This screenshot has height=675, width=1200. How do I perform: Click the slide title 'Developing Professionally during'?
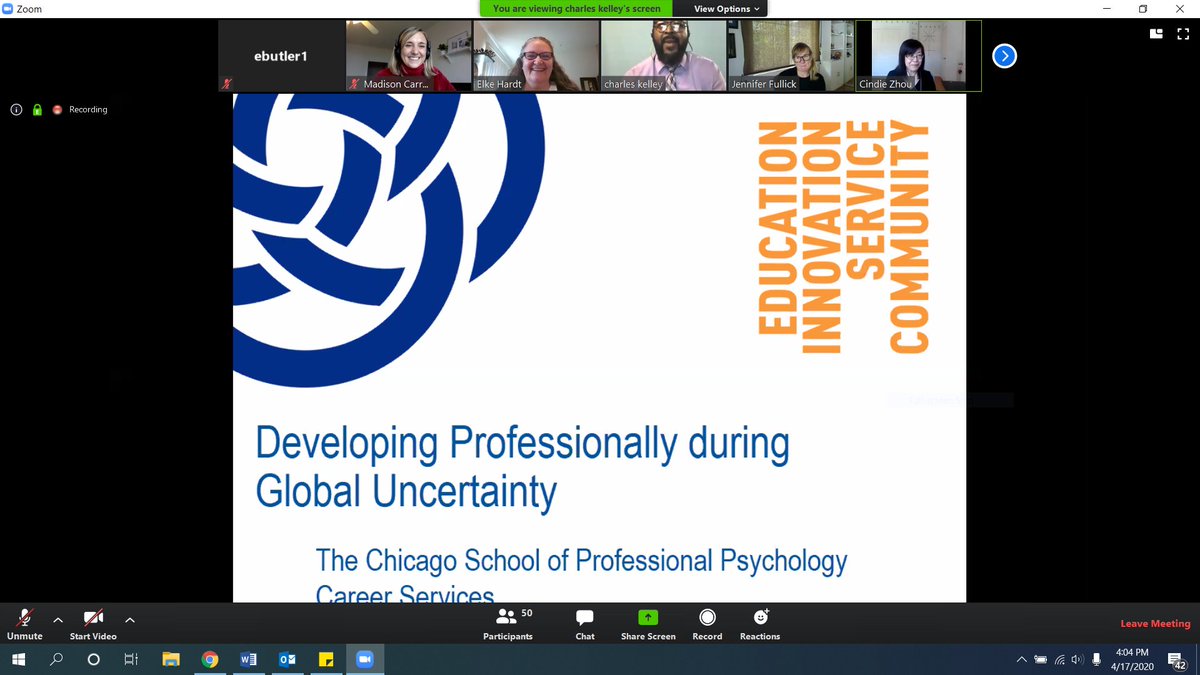tap(522, 444)
